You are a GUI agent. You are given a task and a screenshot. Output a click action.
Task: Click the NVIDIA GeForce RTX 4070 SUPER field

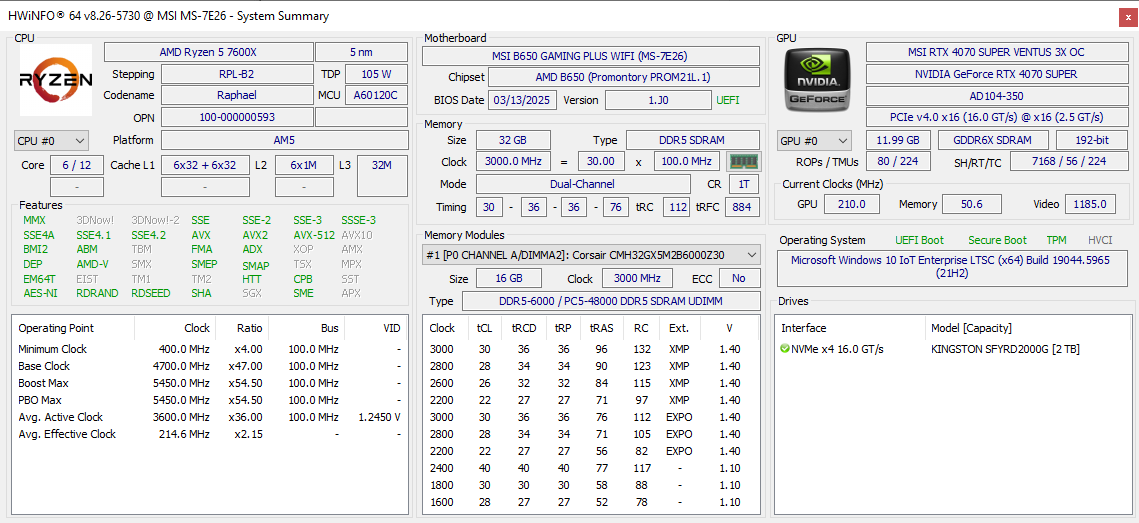(x=997, y=74)
